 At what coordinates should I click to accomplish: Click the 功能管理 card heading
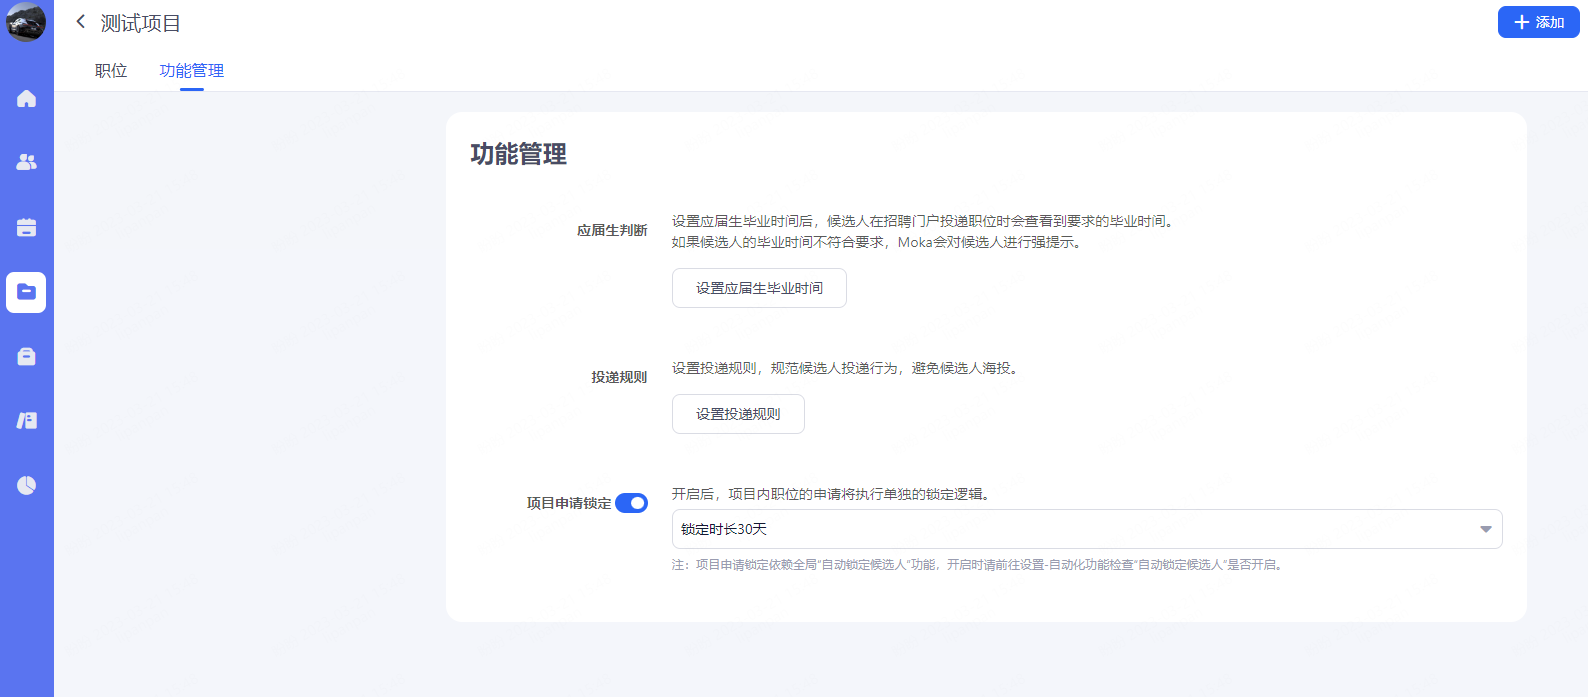pyautogui.click(x=519, y=154)
